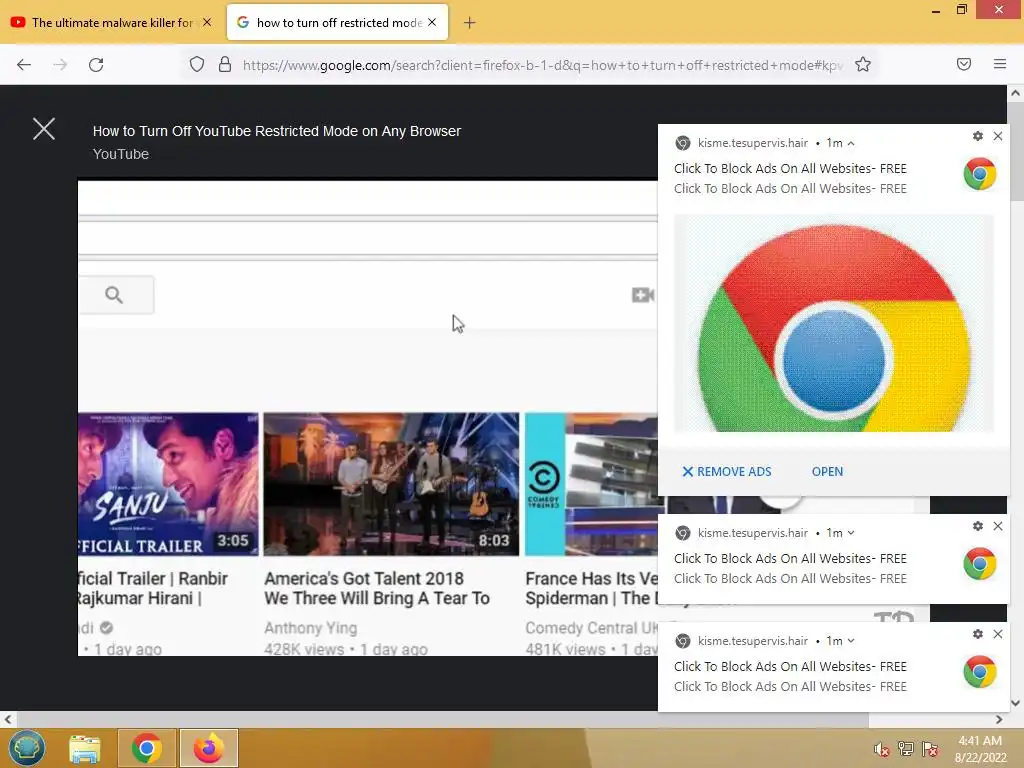Click the YouTube create video camera icon
The width and height of the screenshot is (1024, 768).
coord(643,295)
